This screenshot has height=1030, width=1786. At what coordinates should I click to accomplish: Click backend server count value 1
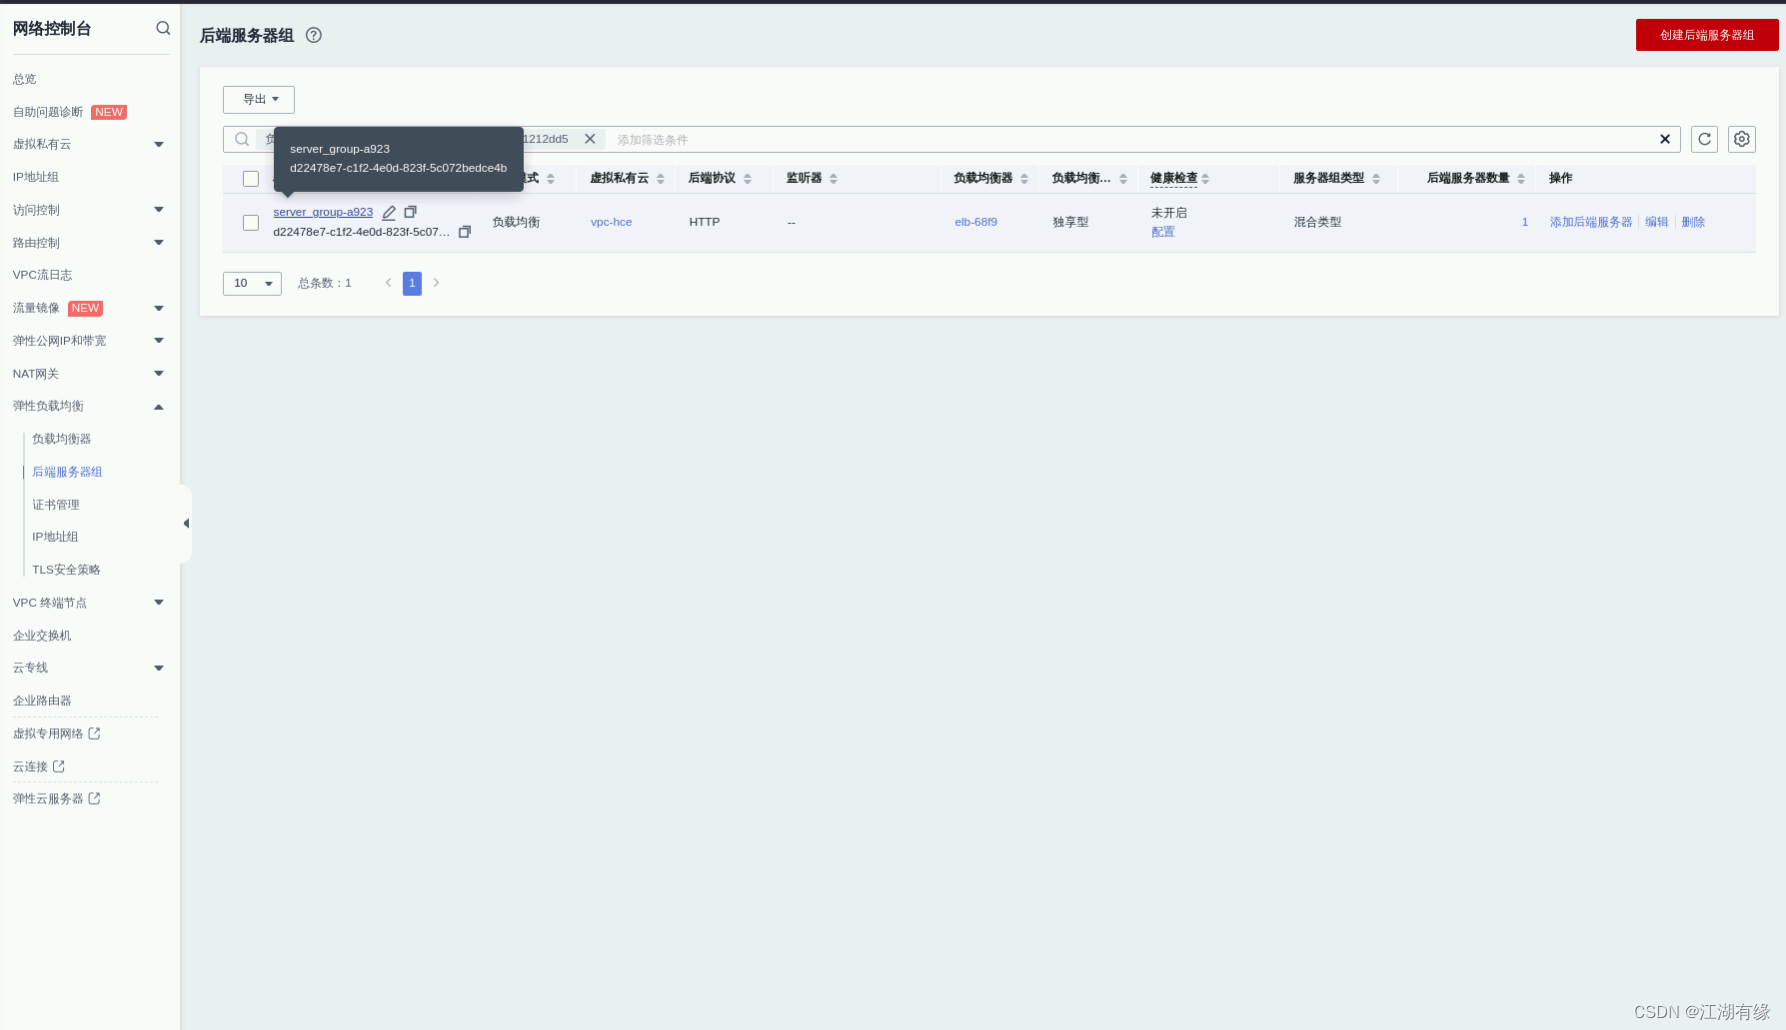[x=1525, y=222]
